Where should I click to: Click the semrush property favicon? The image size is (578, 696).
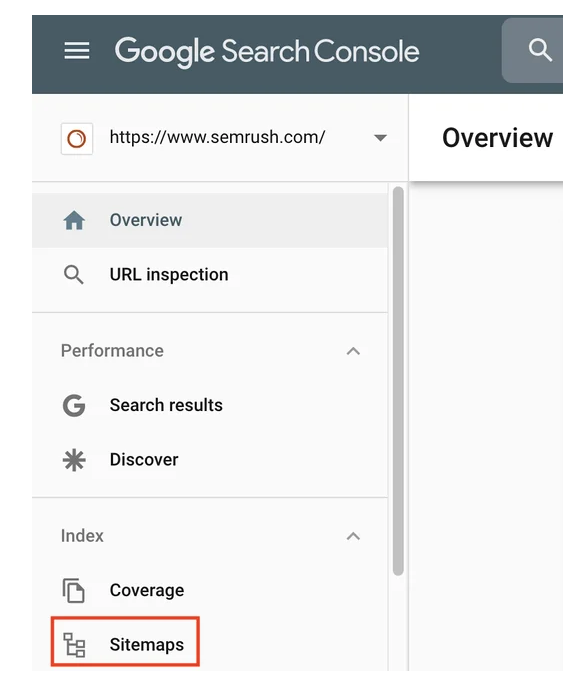77,138
